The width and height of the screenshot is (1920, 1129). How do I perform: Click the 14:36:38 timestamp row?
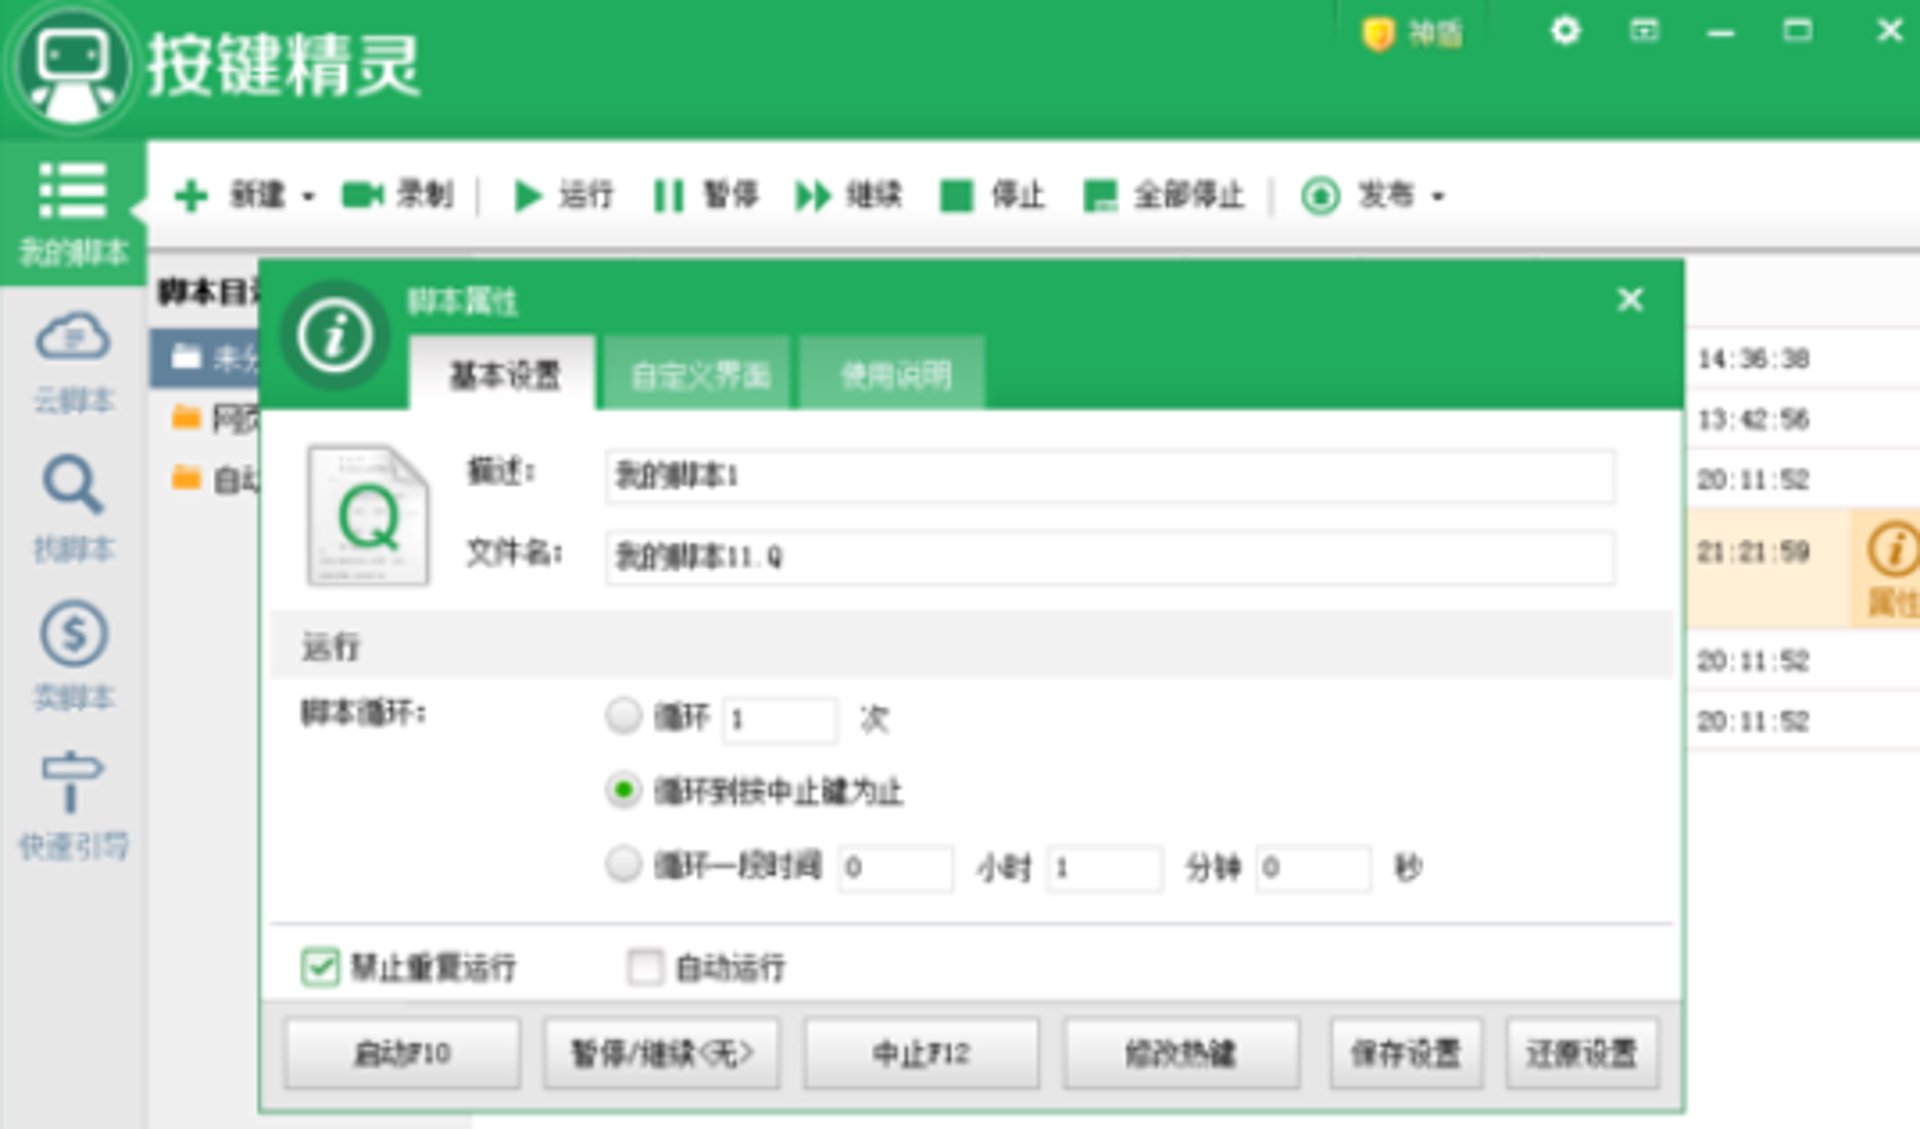click(1753, 358)
